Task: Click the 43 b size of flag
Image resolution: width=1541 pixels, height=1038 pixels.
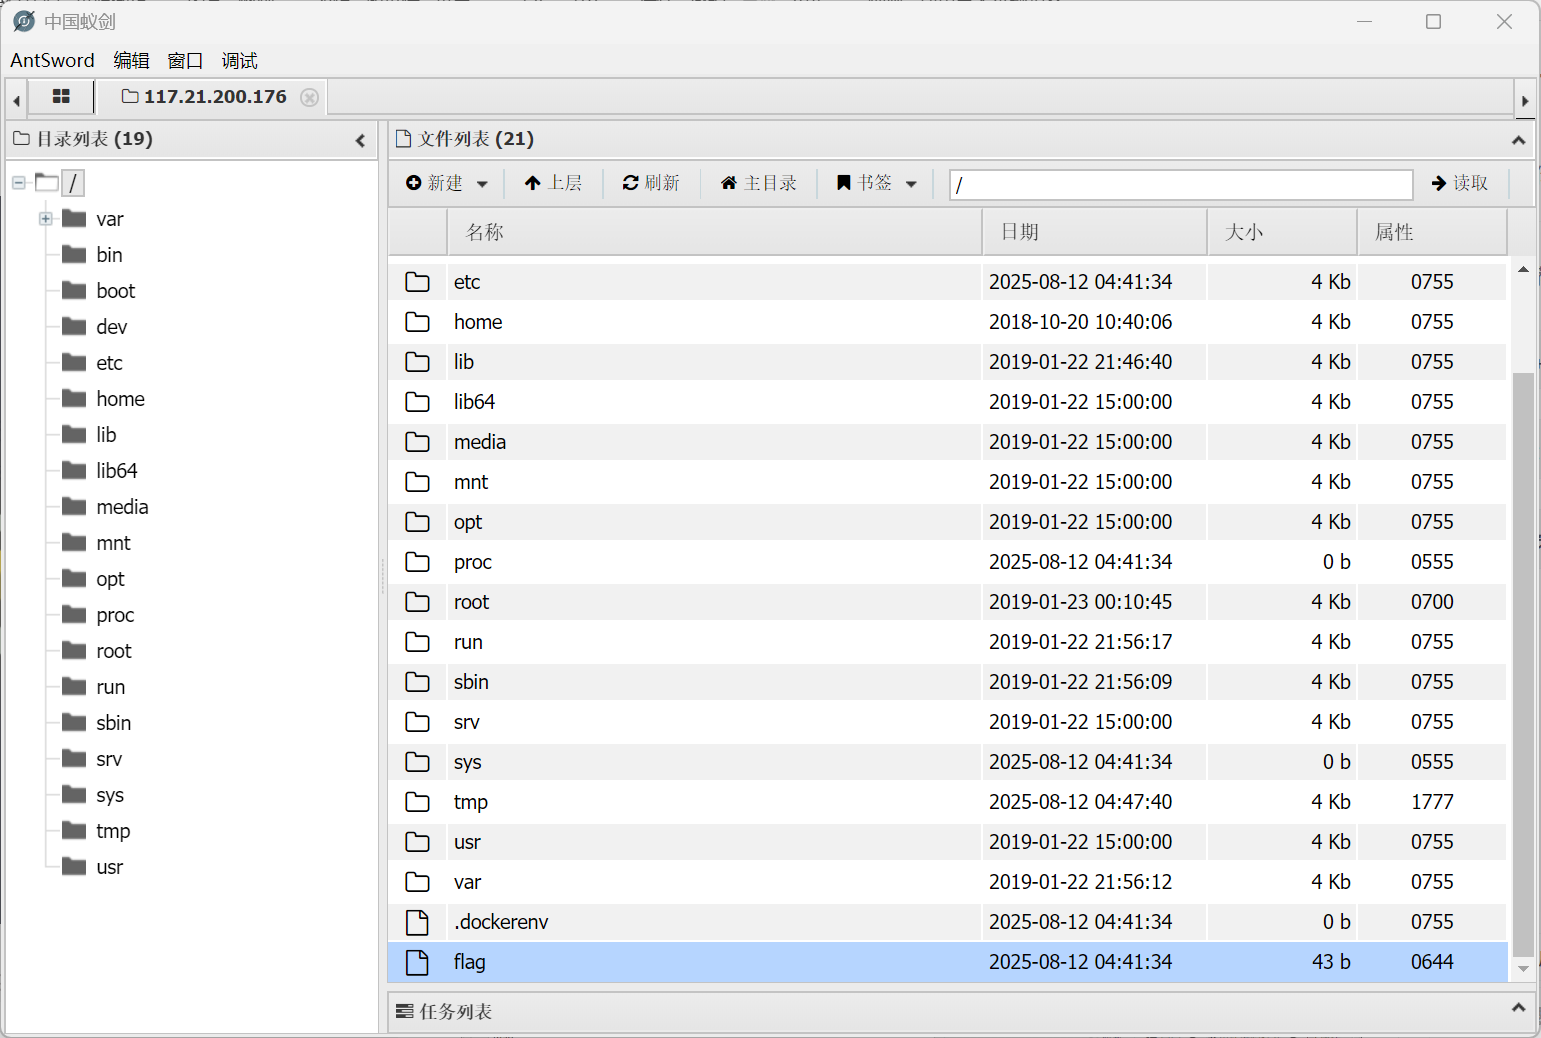Action: [x=1331, y=962]
